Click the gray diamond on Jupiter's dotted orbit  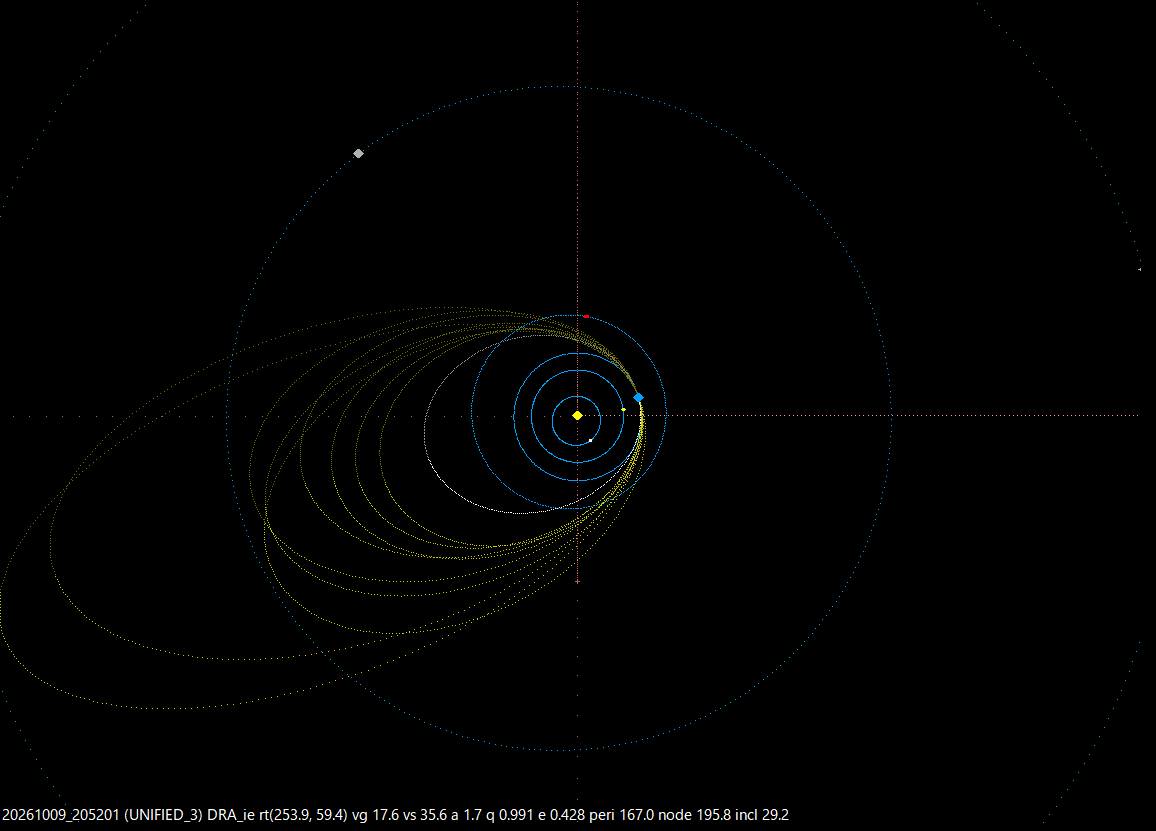point(358,153)
